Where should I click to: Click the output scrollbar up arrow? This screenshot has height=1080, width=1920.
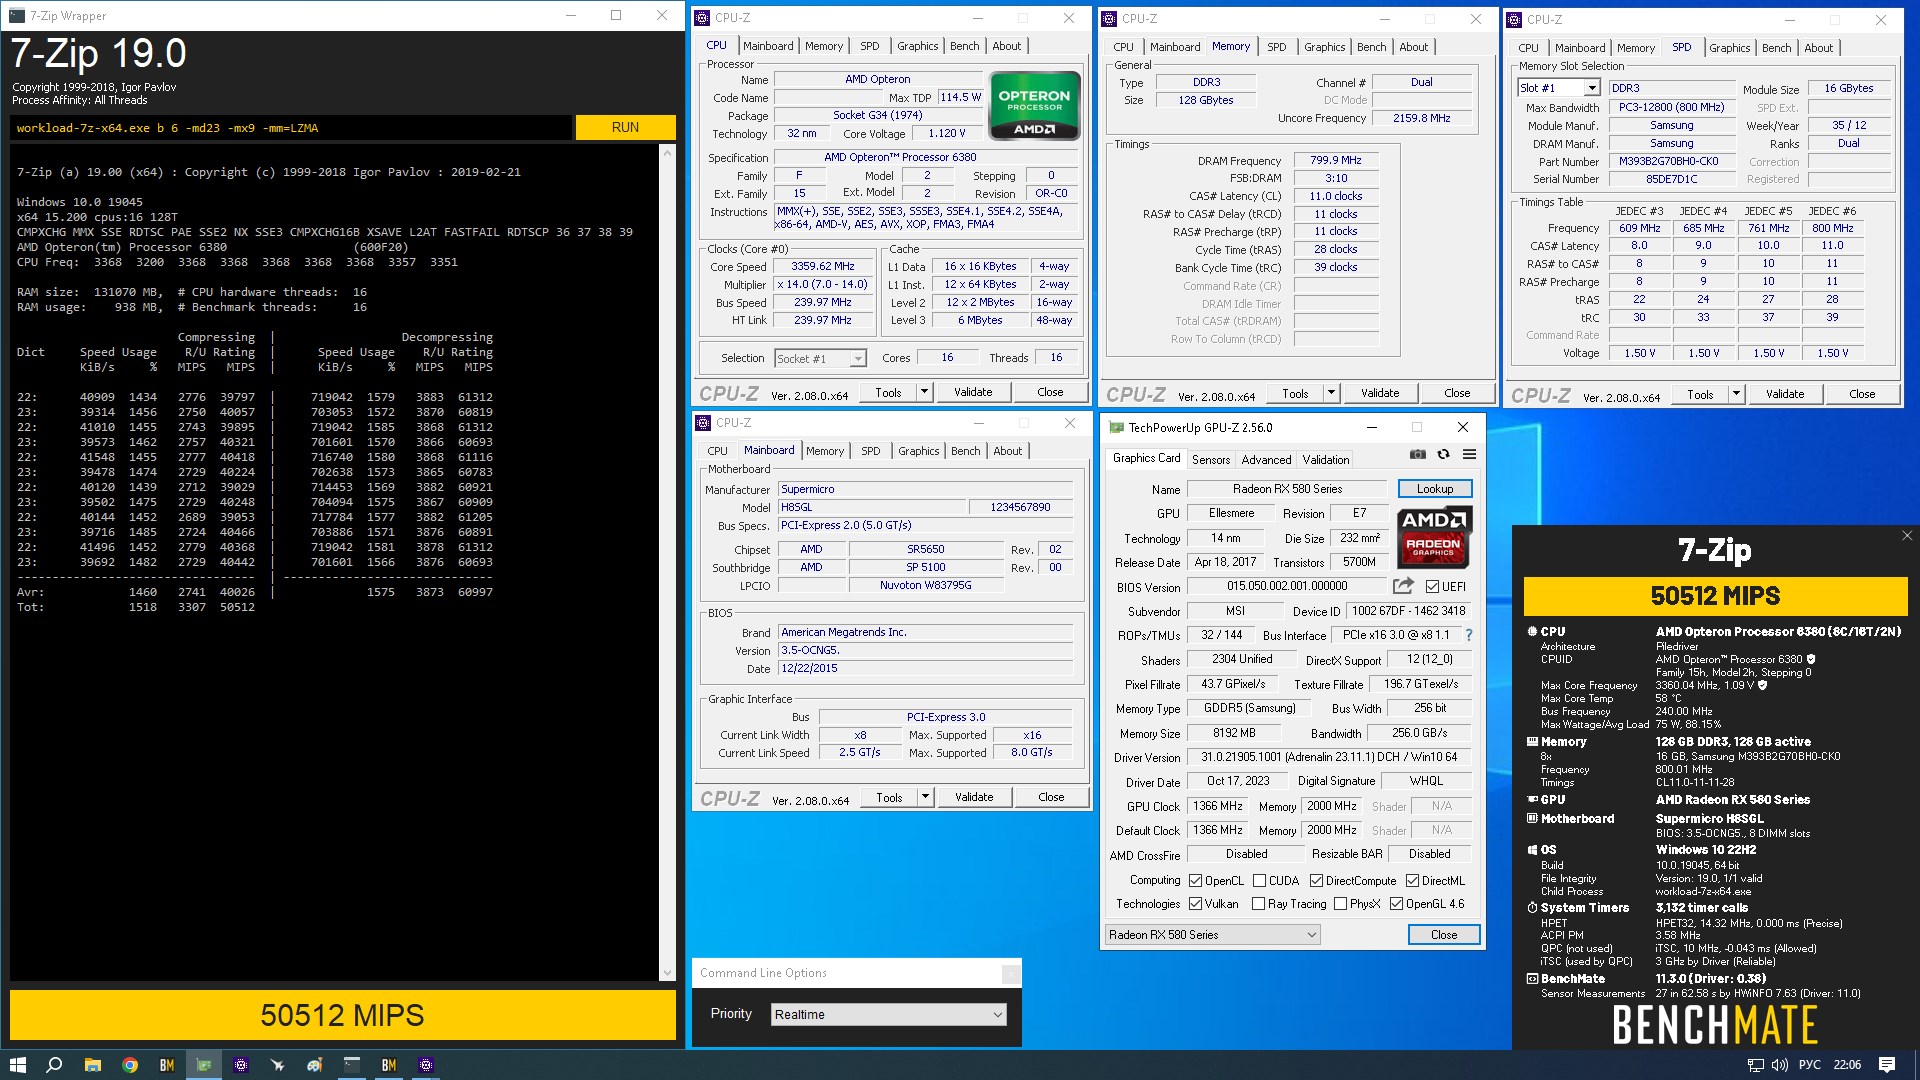(667, 153)
